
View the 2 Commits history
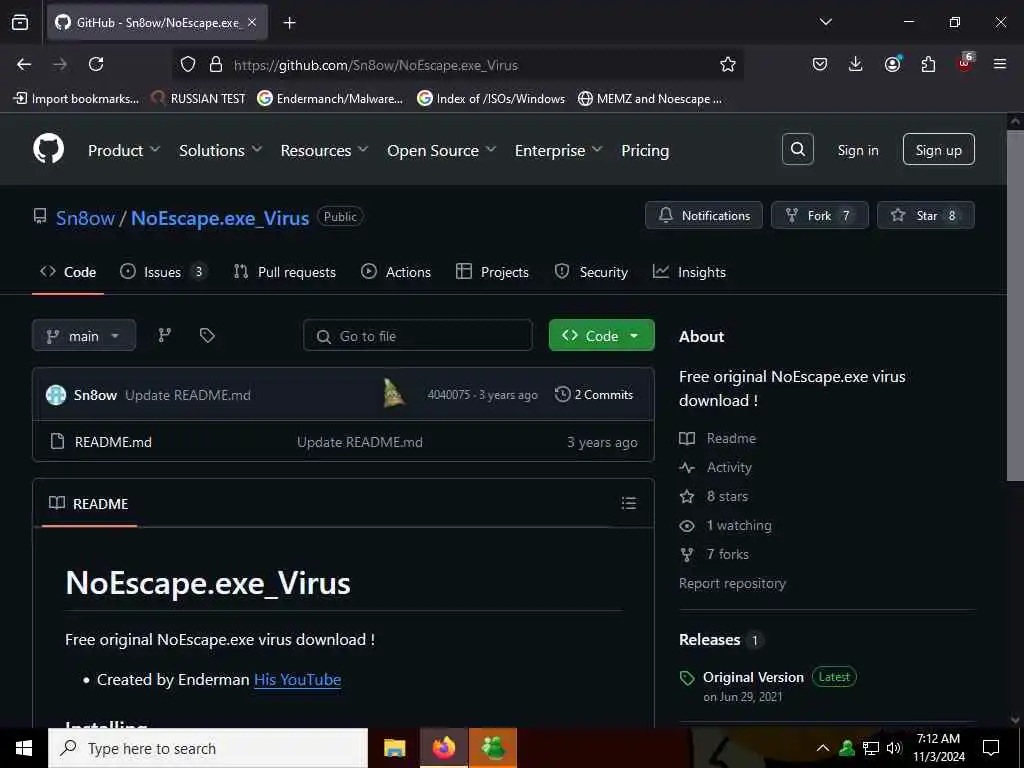pos(594,394)
